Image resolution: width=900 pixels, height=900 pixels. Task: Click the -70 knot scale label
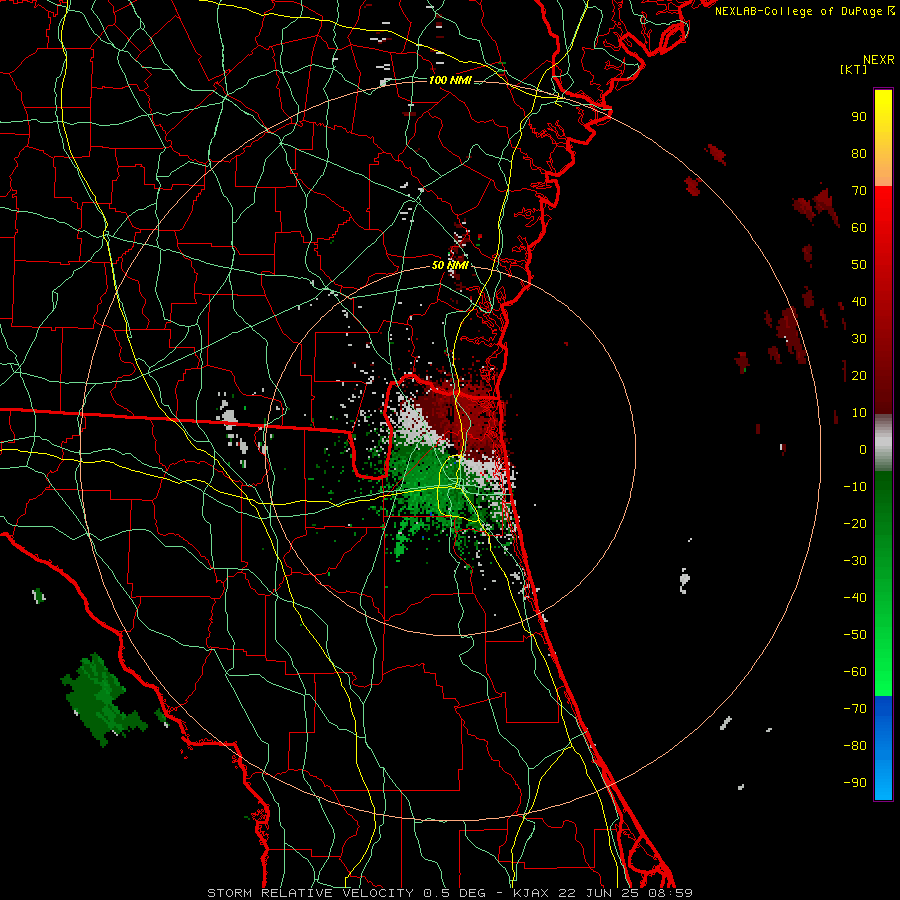tap(855, 708)
